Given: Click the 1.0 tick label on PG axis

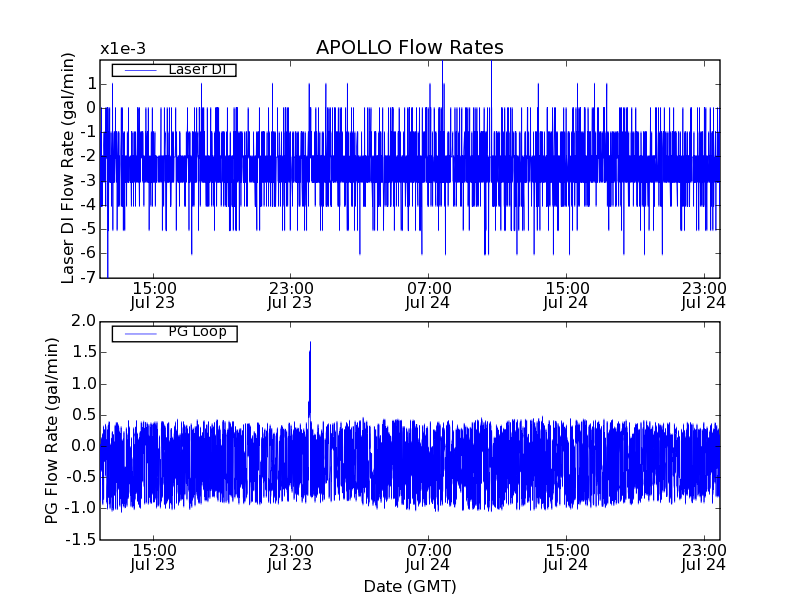Looking at the screenshot, I should coord(84,384).
